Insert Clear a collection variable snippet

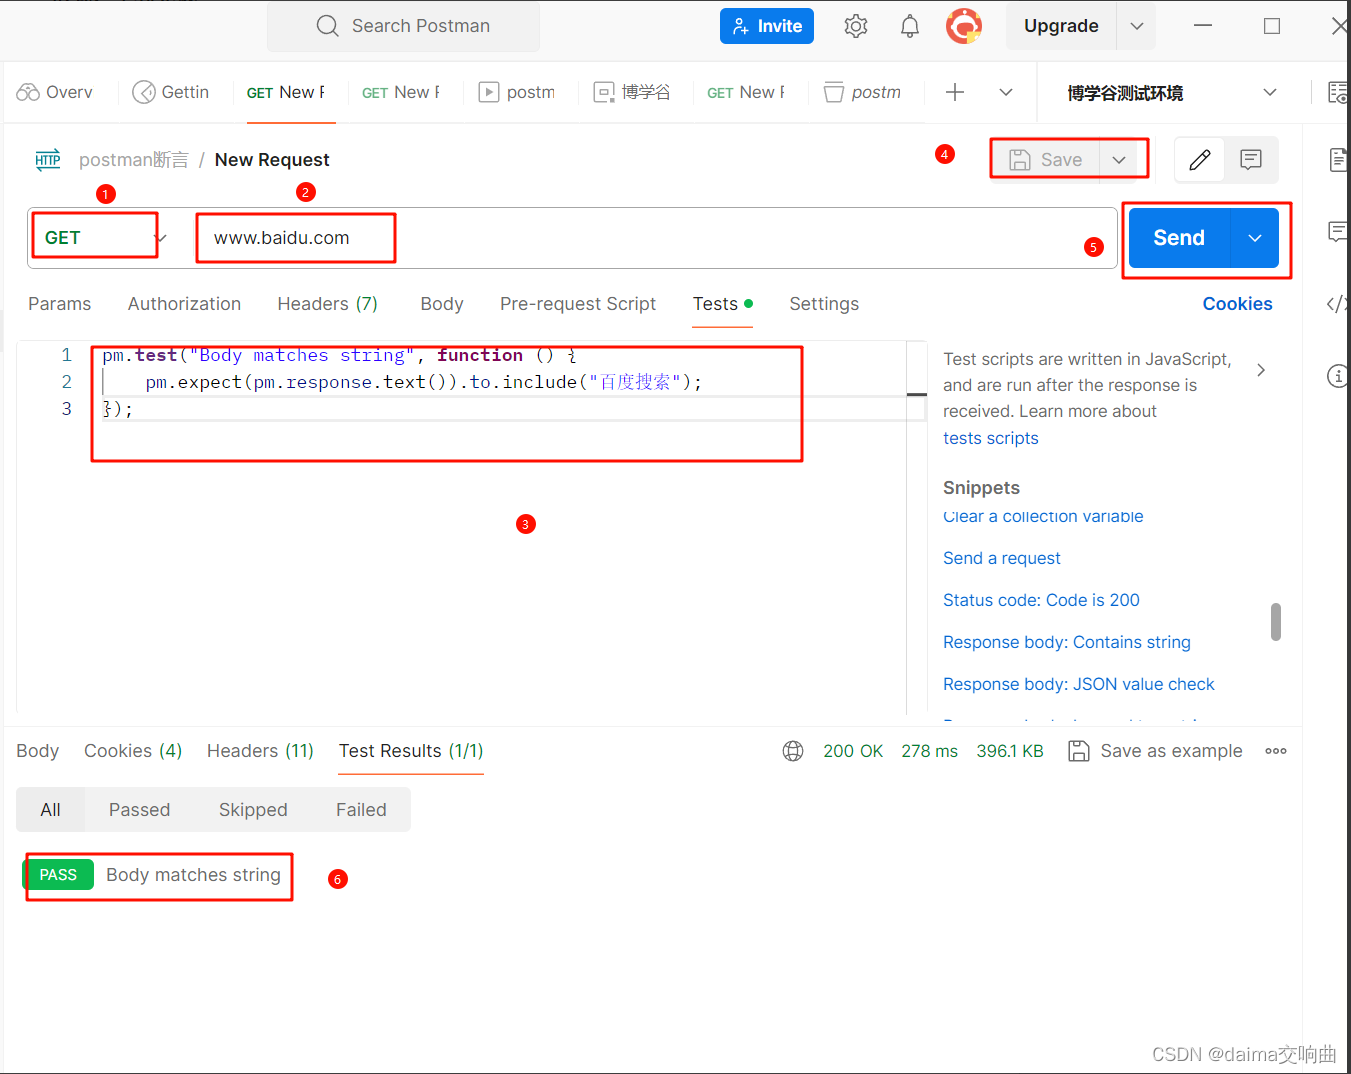(x=1043, y=517)
